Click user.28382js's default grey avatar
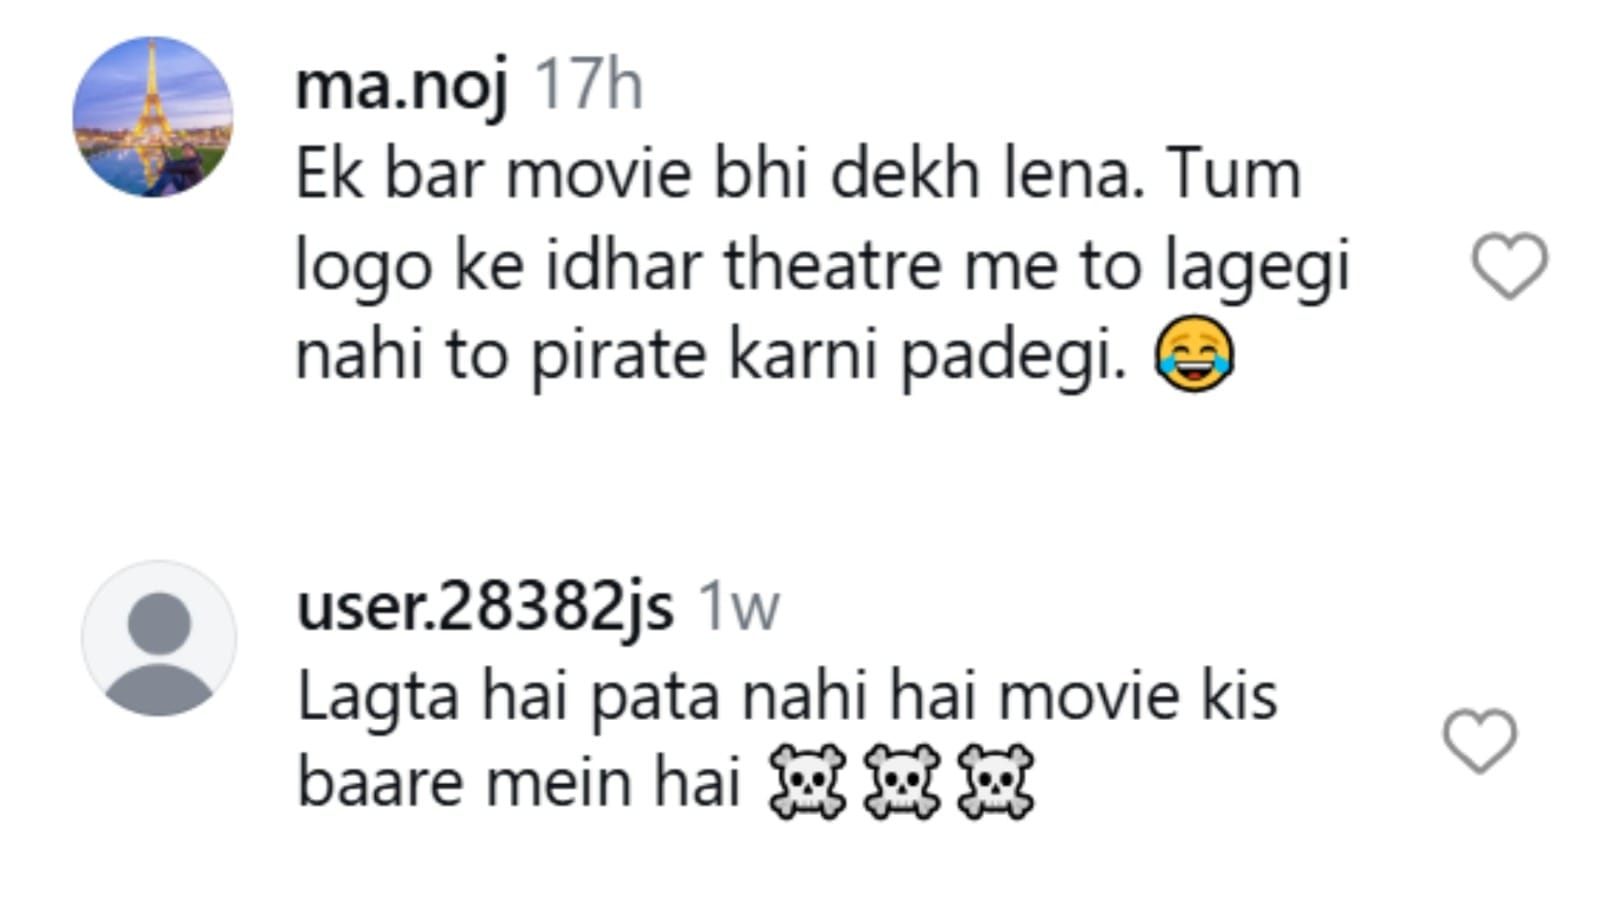 click(x=159, y=639)
